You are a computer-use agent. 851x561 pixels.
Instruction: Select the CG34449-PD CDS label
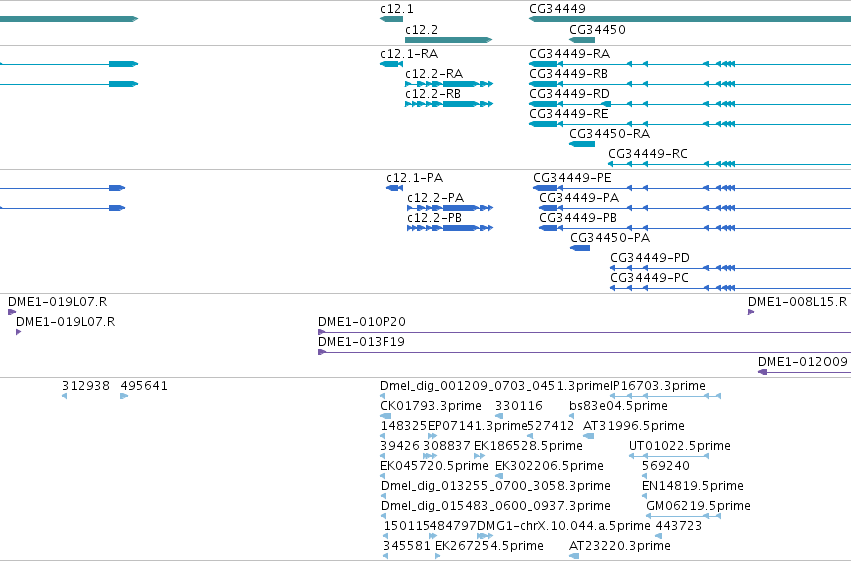point(650,258)
